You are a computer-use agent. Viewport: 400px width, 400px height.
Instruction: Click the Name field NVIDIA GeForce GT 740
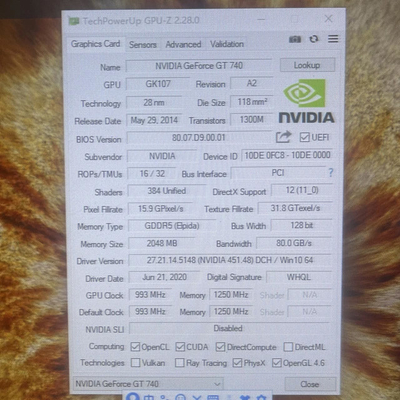pyautogui.click(x=199, y=66)
